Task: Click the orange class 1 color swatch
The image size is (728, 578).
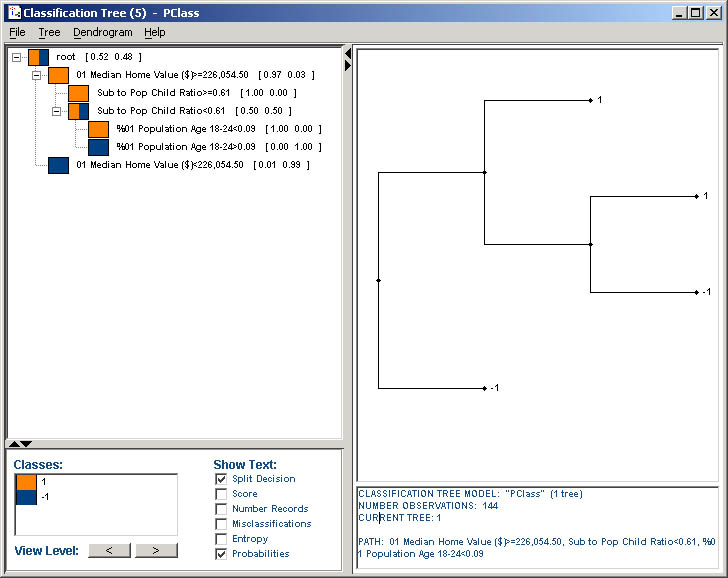Action: click(x=26, y=482)
